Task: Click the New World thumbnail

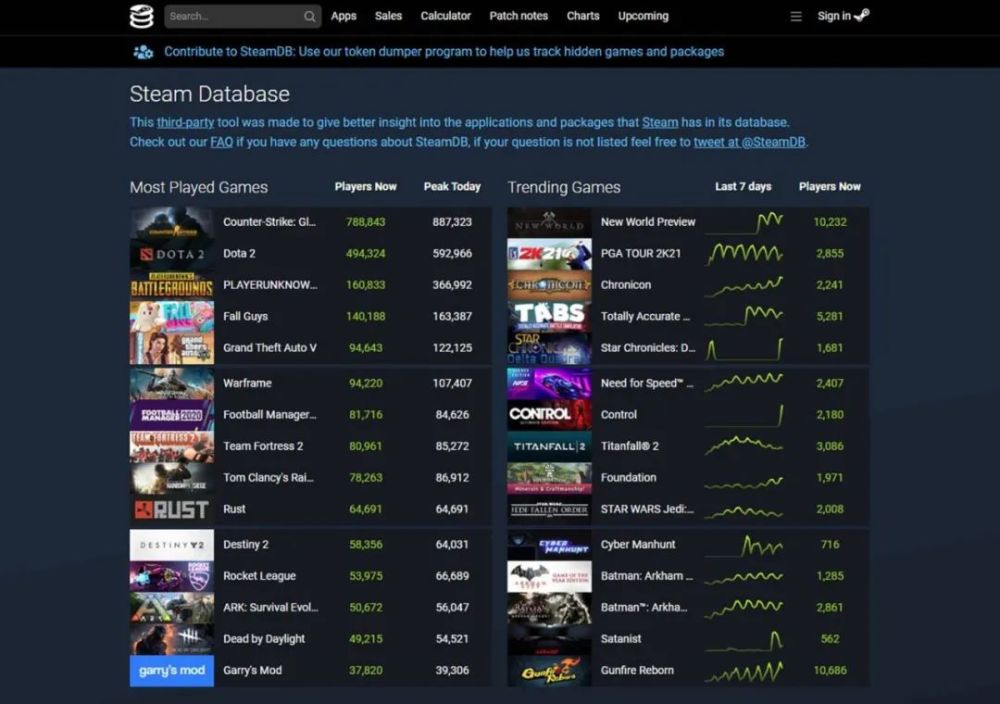Action: click(x=549, y=222)
